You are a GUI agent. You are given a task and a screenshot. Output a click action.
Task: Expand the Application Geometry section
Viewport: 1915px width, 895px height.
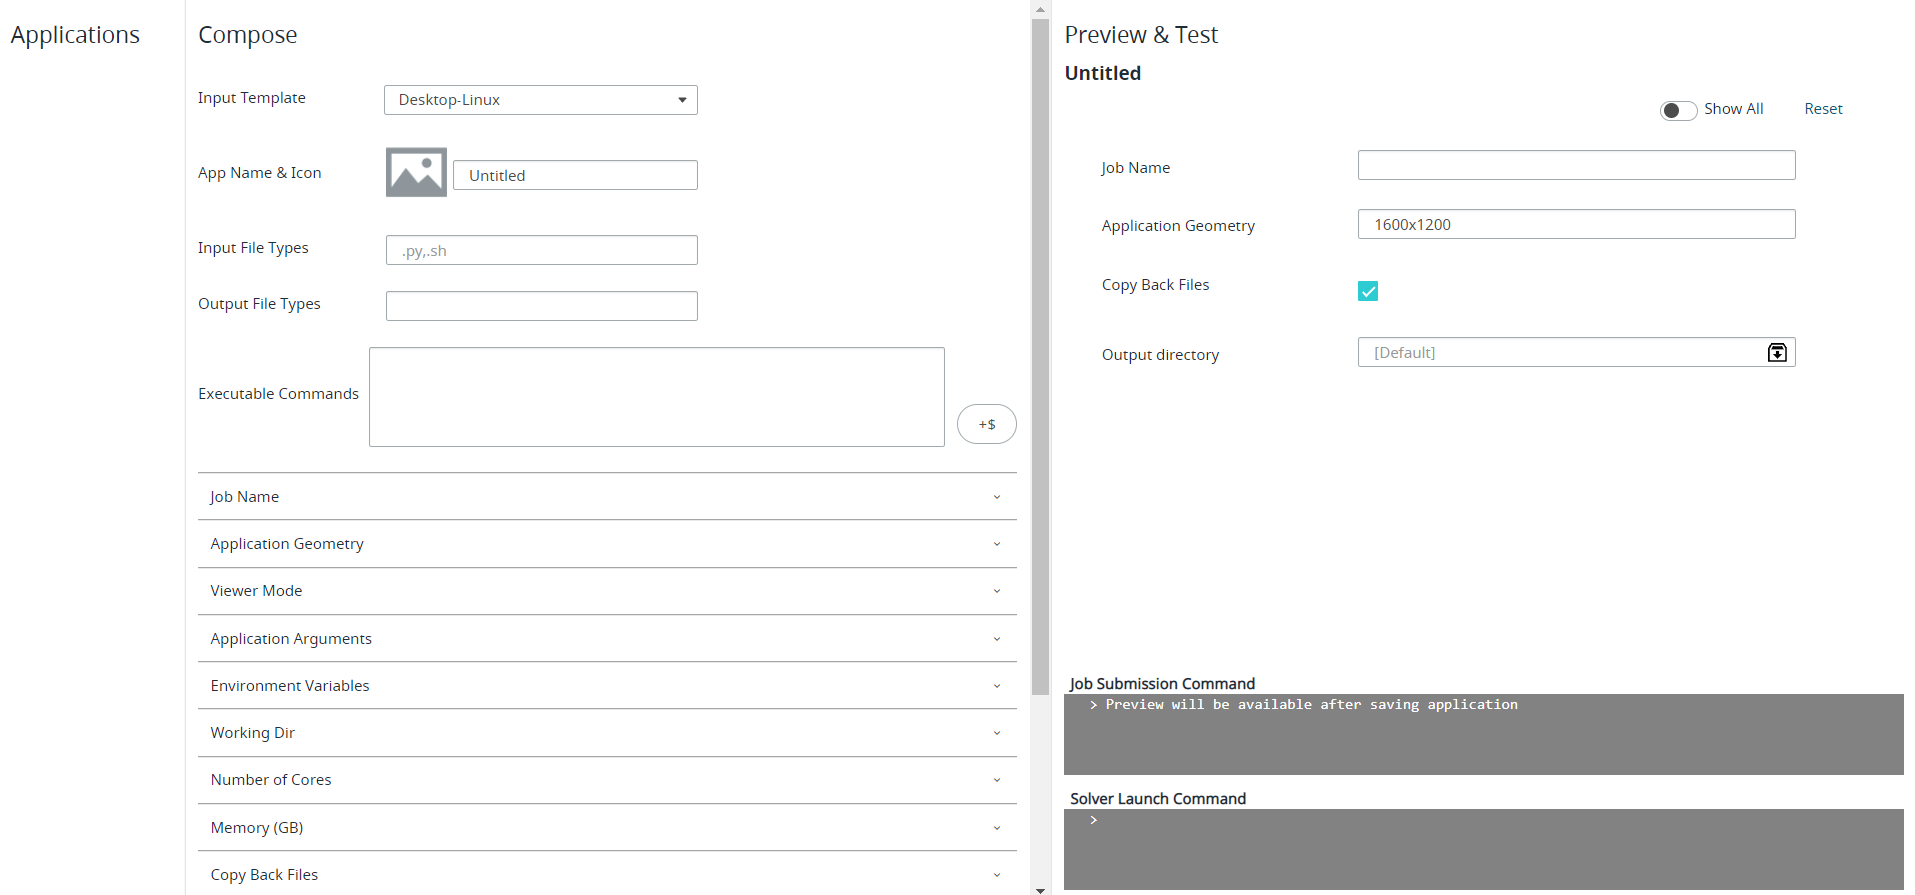point(607,544)
